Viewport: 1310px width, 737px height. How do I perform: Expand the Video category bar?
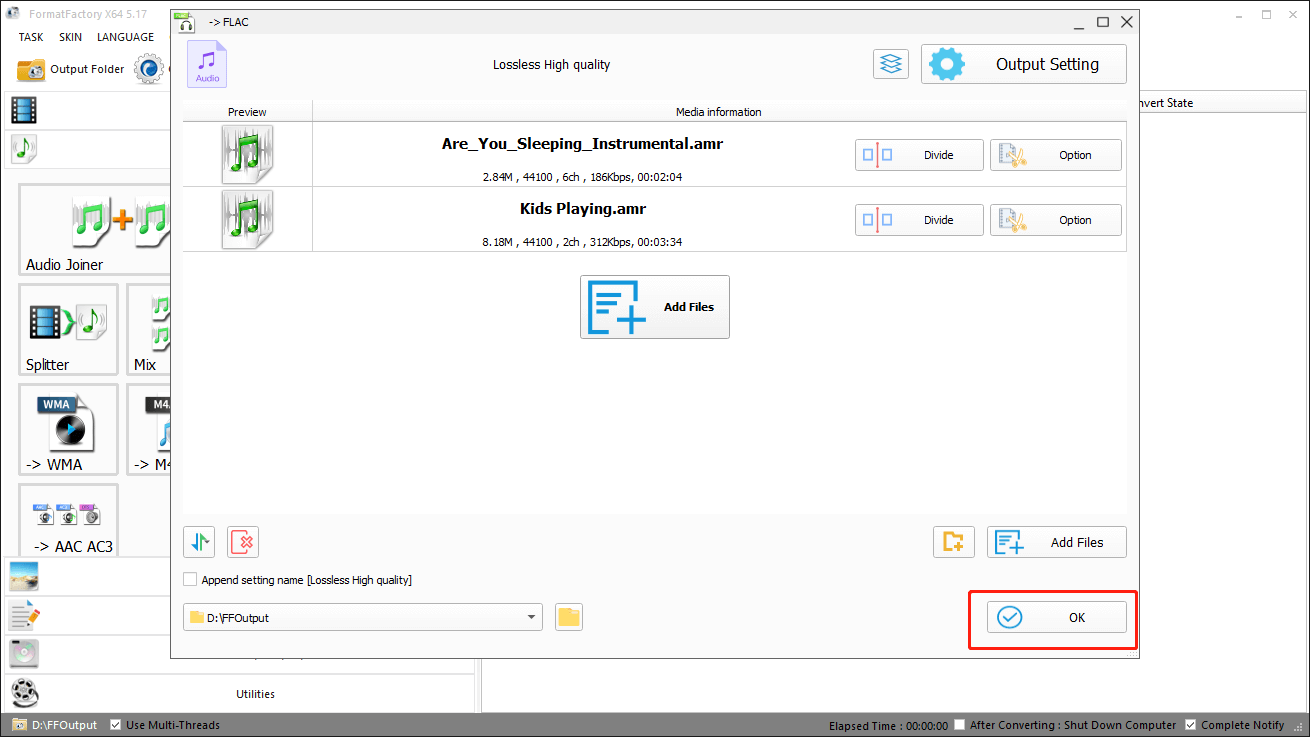(x=88, y=111)
